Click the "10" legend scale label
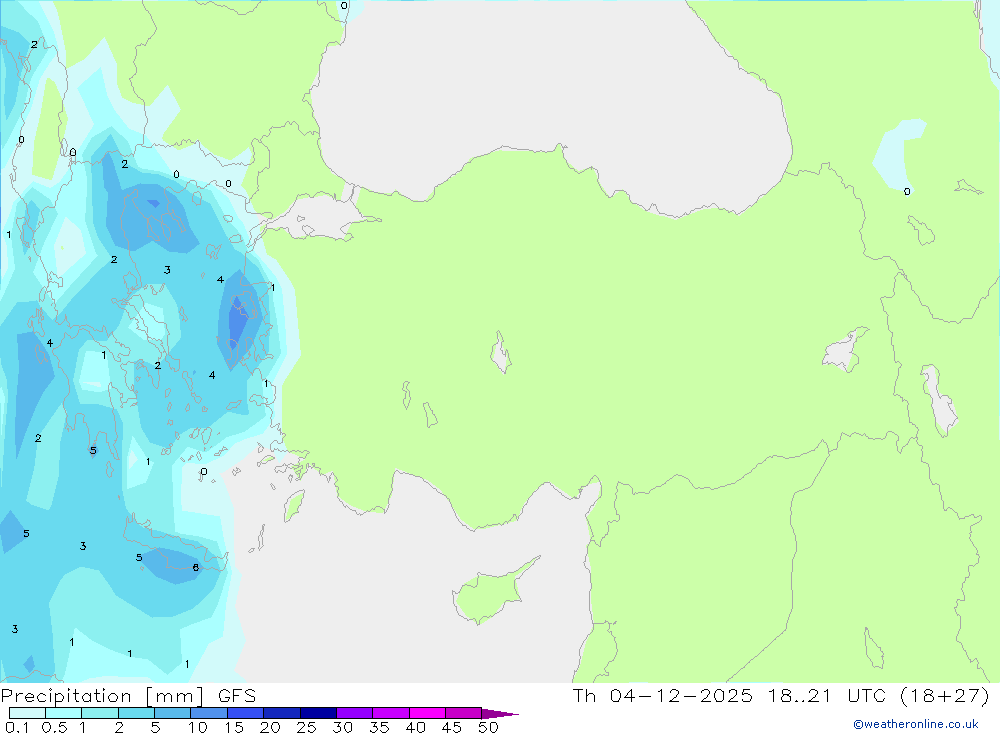Image resolution: width=1000 pixels, height=733 pixels. tap(198, 727)
